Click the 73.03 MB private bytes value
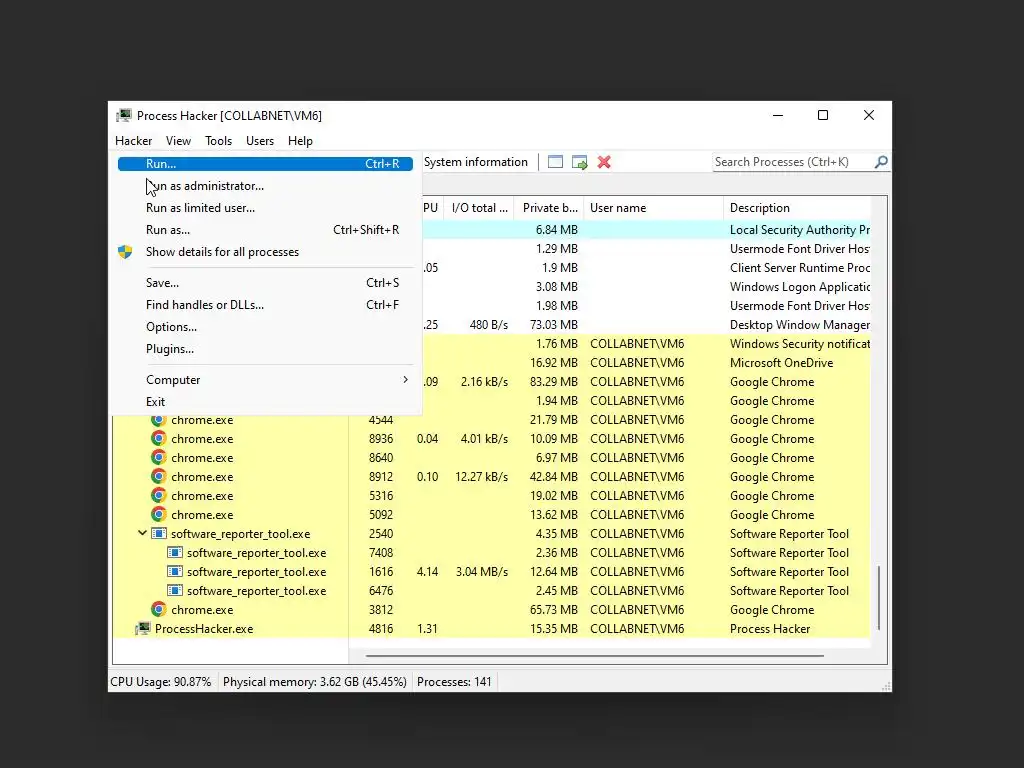 pos(554,325)
